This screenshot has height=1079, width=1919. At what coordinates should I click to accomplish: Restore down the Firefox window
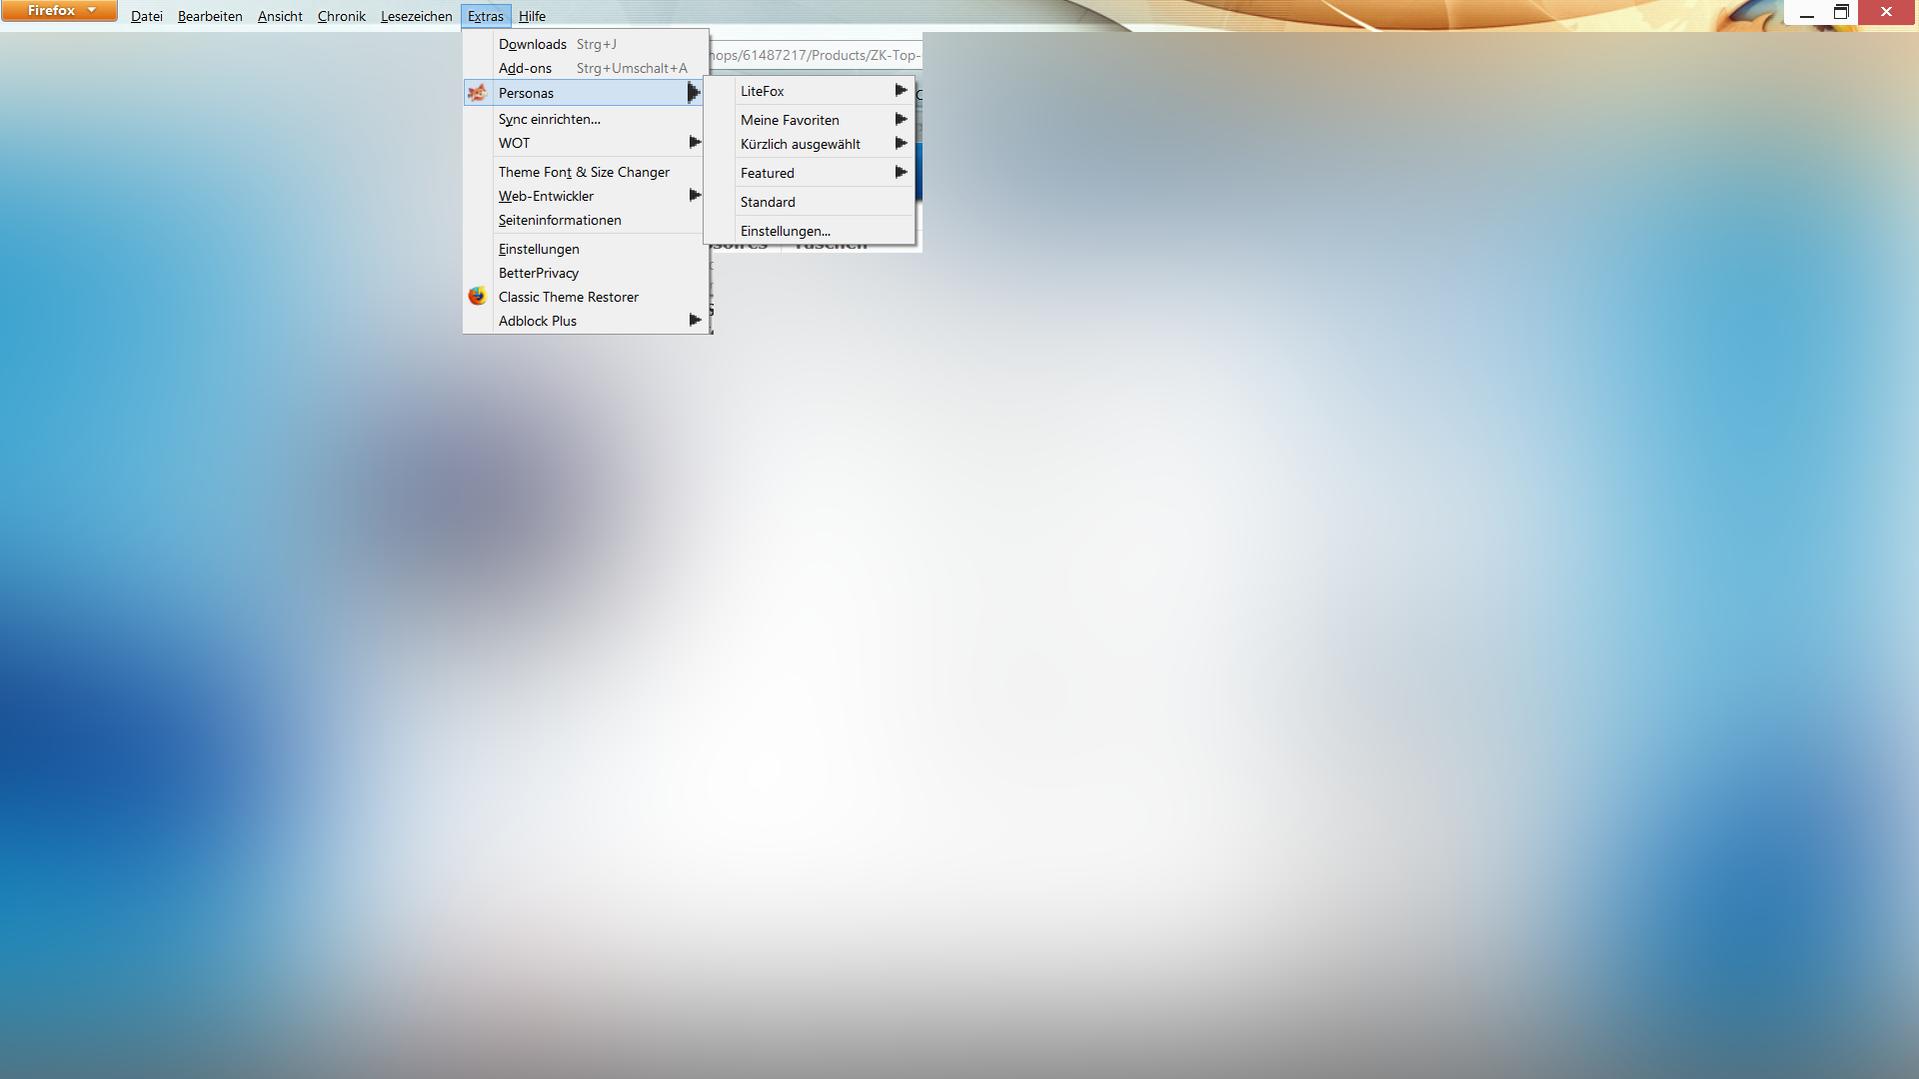pos(1841,12)
